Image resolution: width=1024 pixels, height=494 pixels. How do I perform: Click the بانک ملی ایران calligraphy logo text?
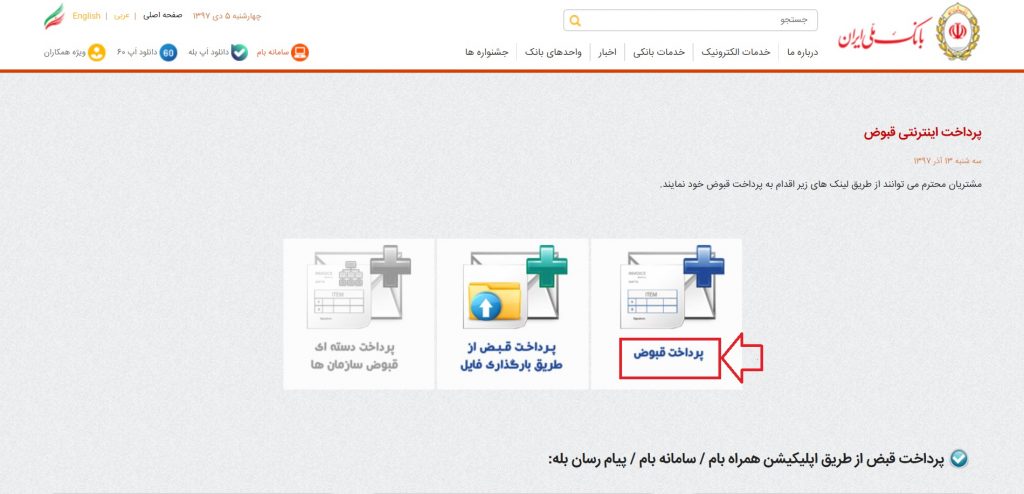[886, 34]
